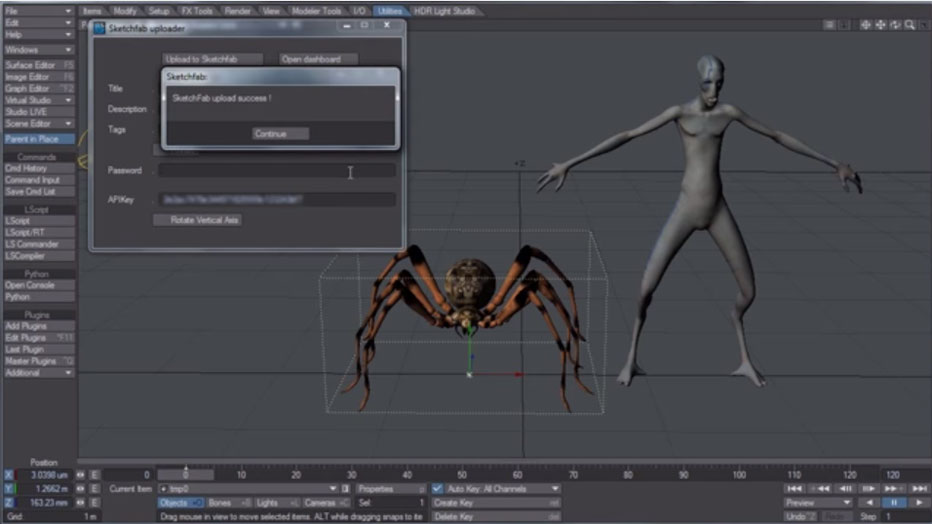
Task: Click the X axis position channel button
Action: (9, 475)
